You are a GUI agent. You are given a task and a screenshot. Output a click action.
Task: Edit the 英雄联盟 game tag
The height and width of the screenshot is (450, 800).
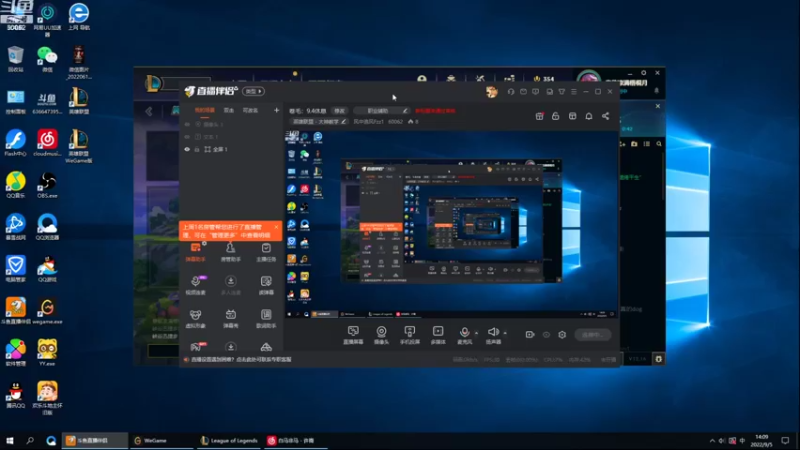pyautogui.click(x=319, y=122)
